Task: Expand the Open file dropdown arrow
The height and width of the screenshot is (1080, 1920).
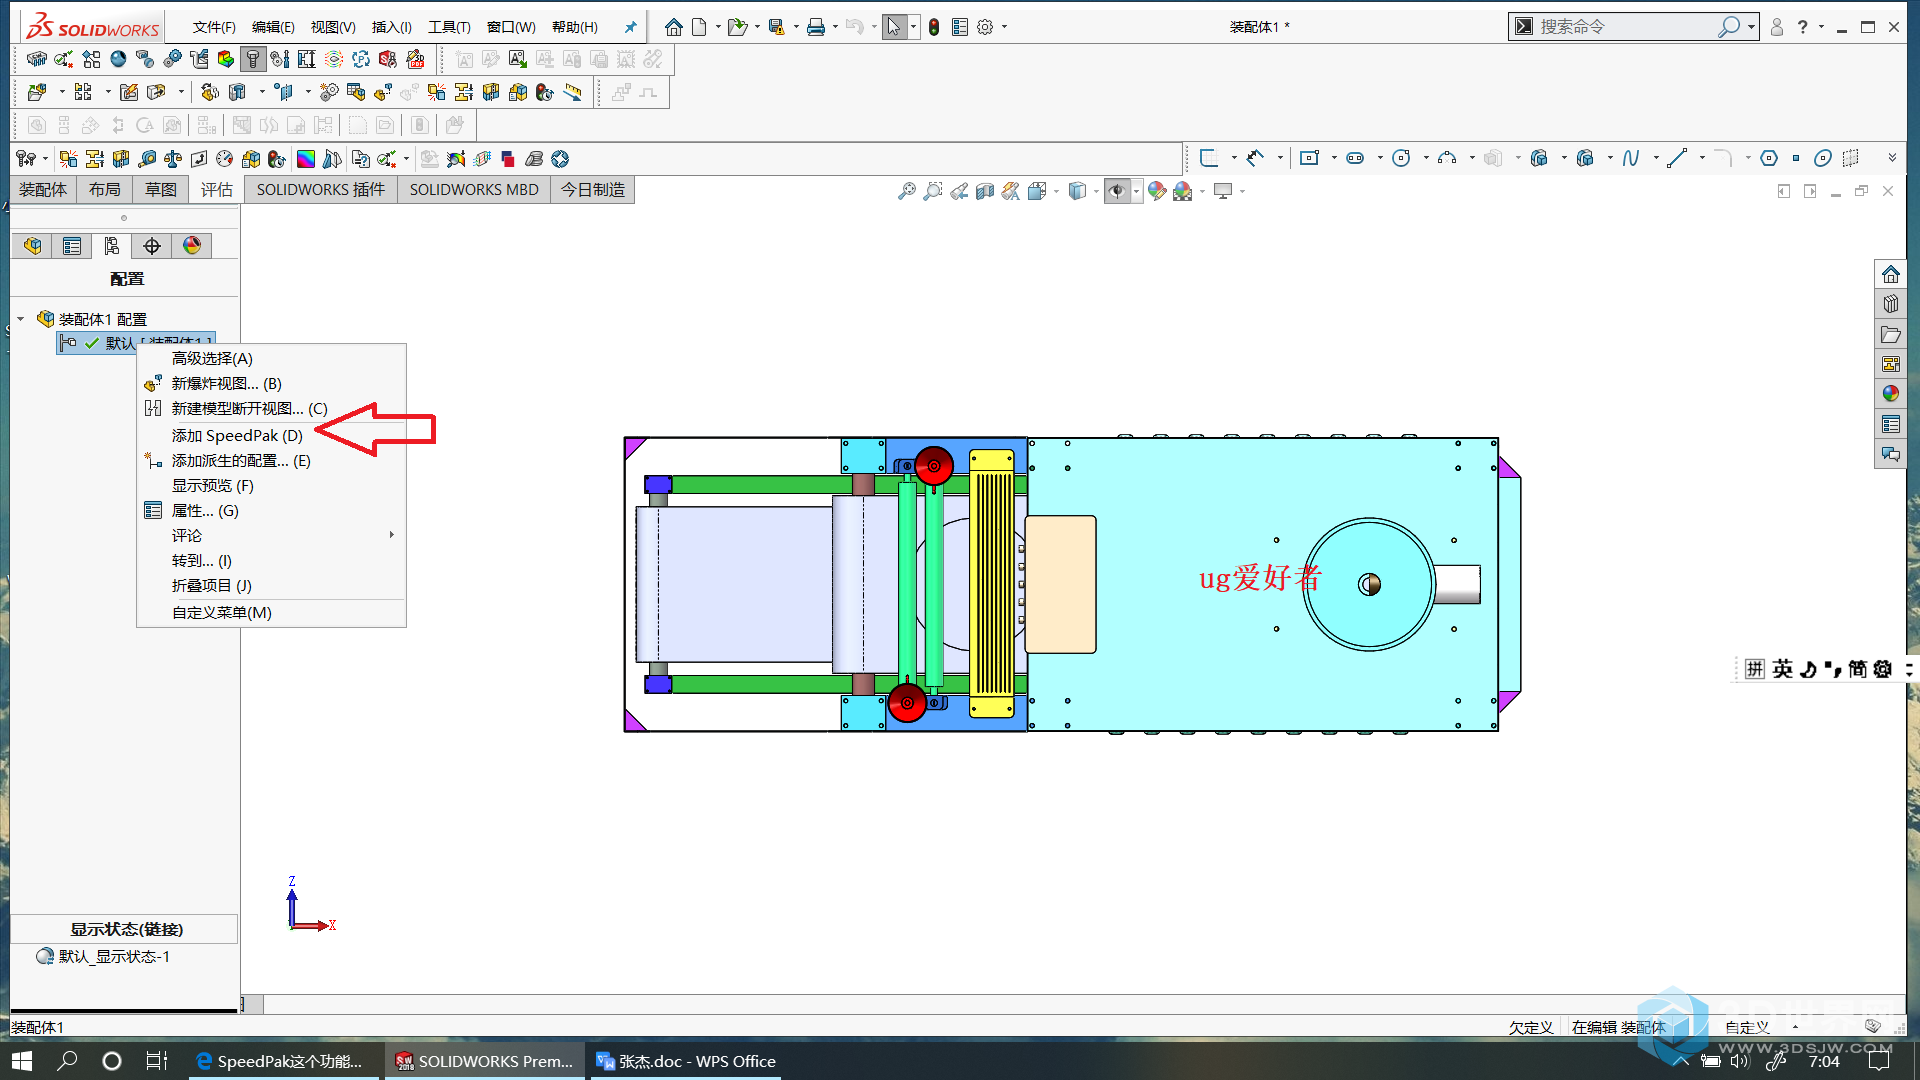Action: [x=757, y=27]
